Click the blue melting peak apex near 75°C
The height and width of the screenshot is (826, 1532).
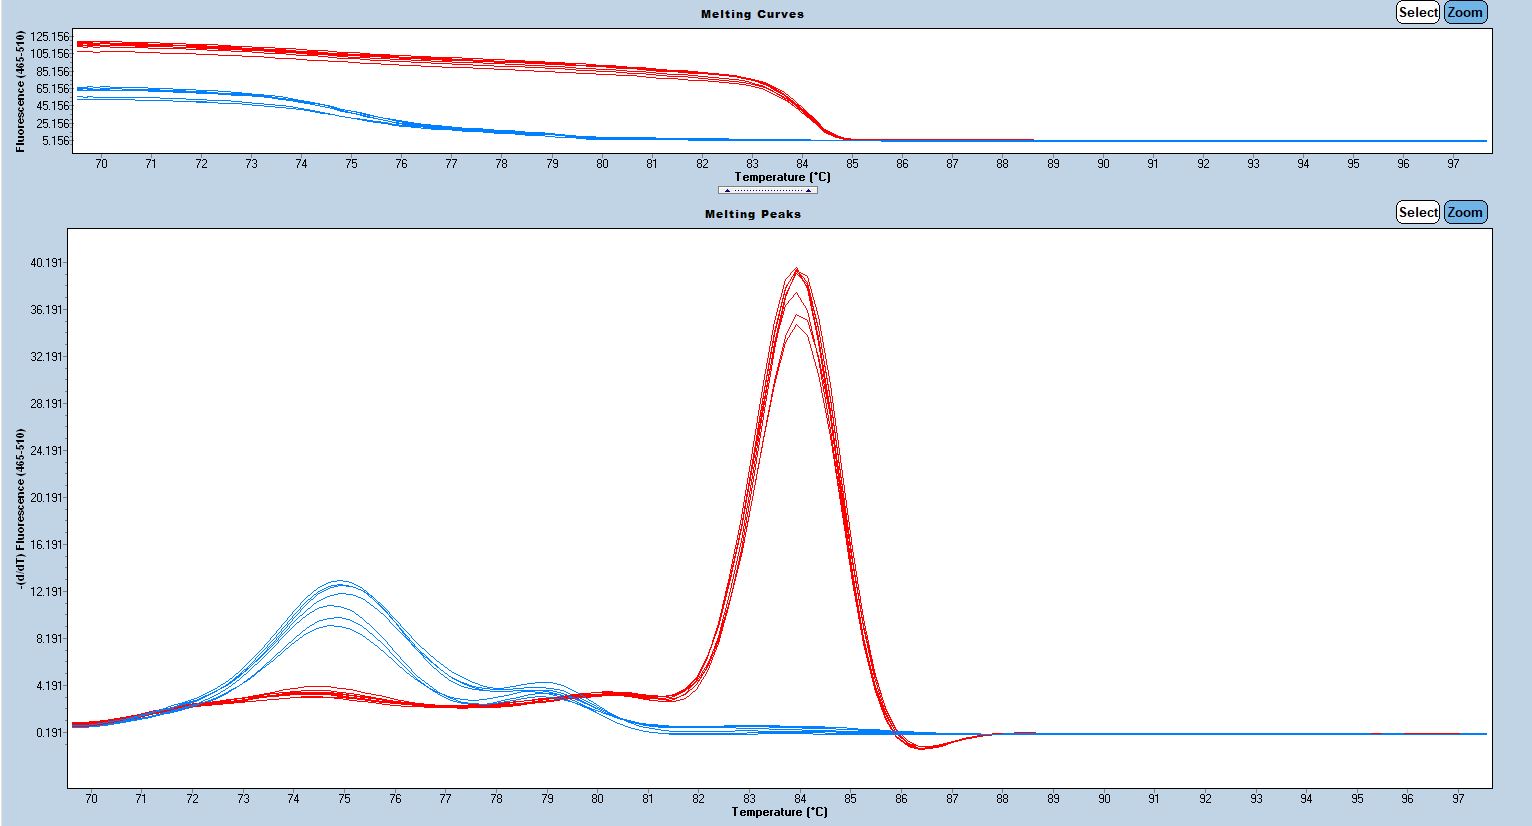(x=341, y=582)
